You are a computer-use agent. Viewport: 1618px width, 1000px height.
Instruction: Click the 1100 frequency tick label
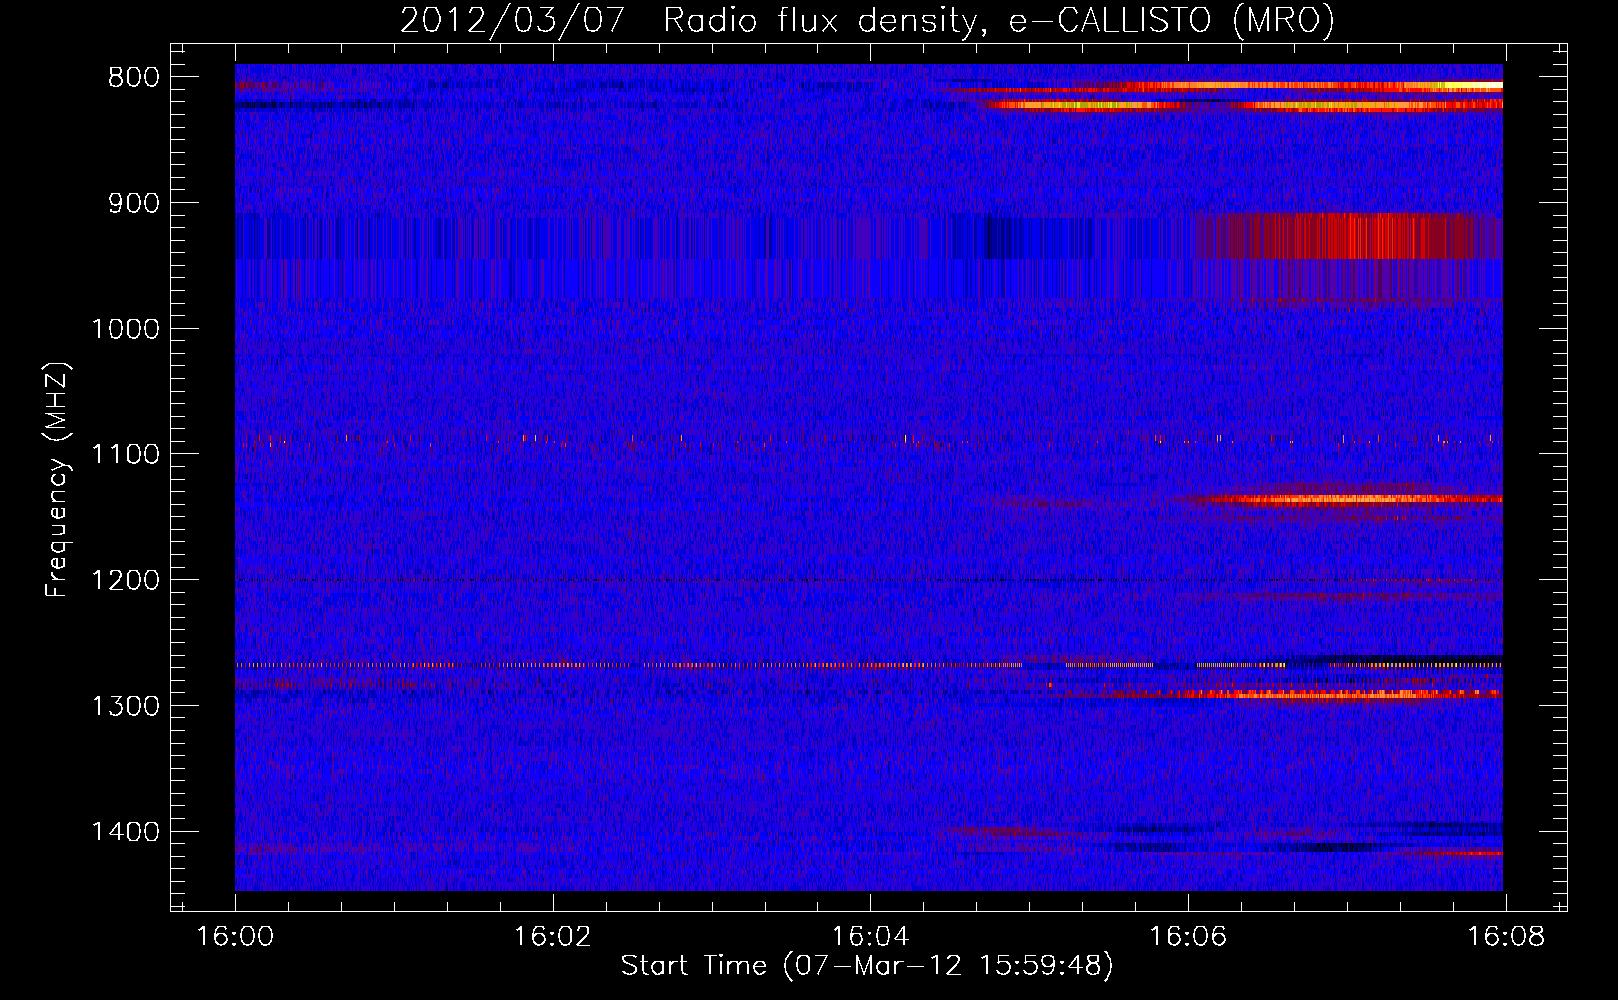tap(125, 454)
